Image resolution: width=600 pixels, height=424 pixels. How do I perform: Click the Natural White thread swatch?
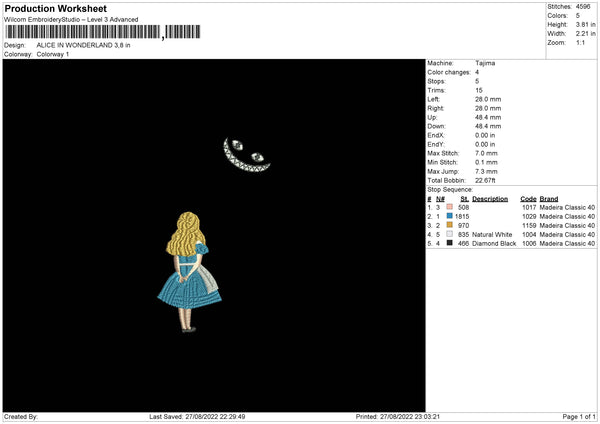coord(449,234)
